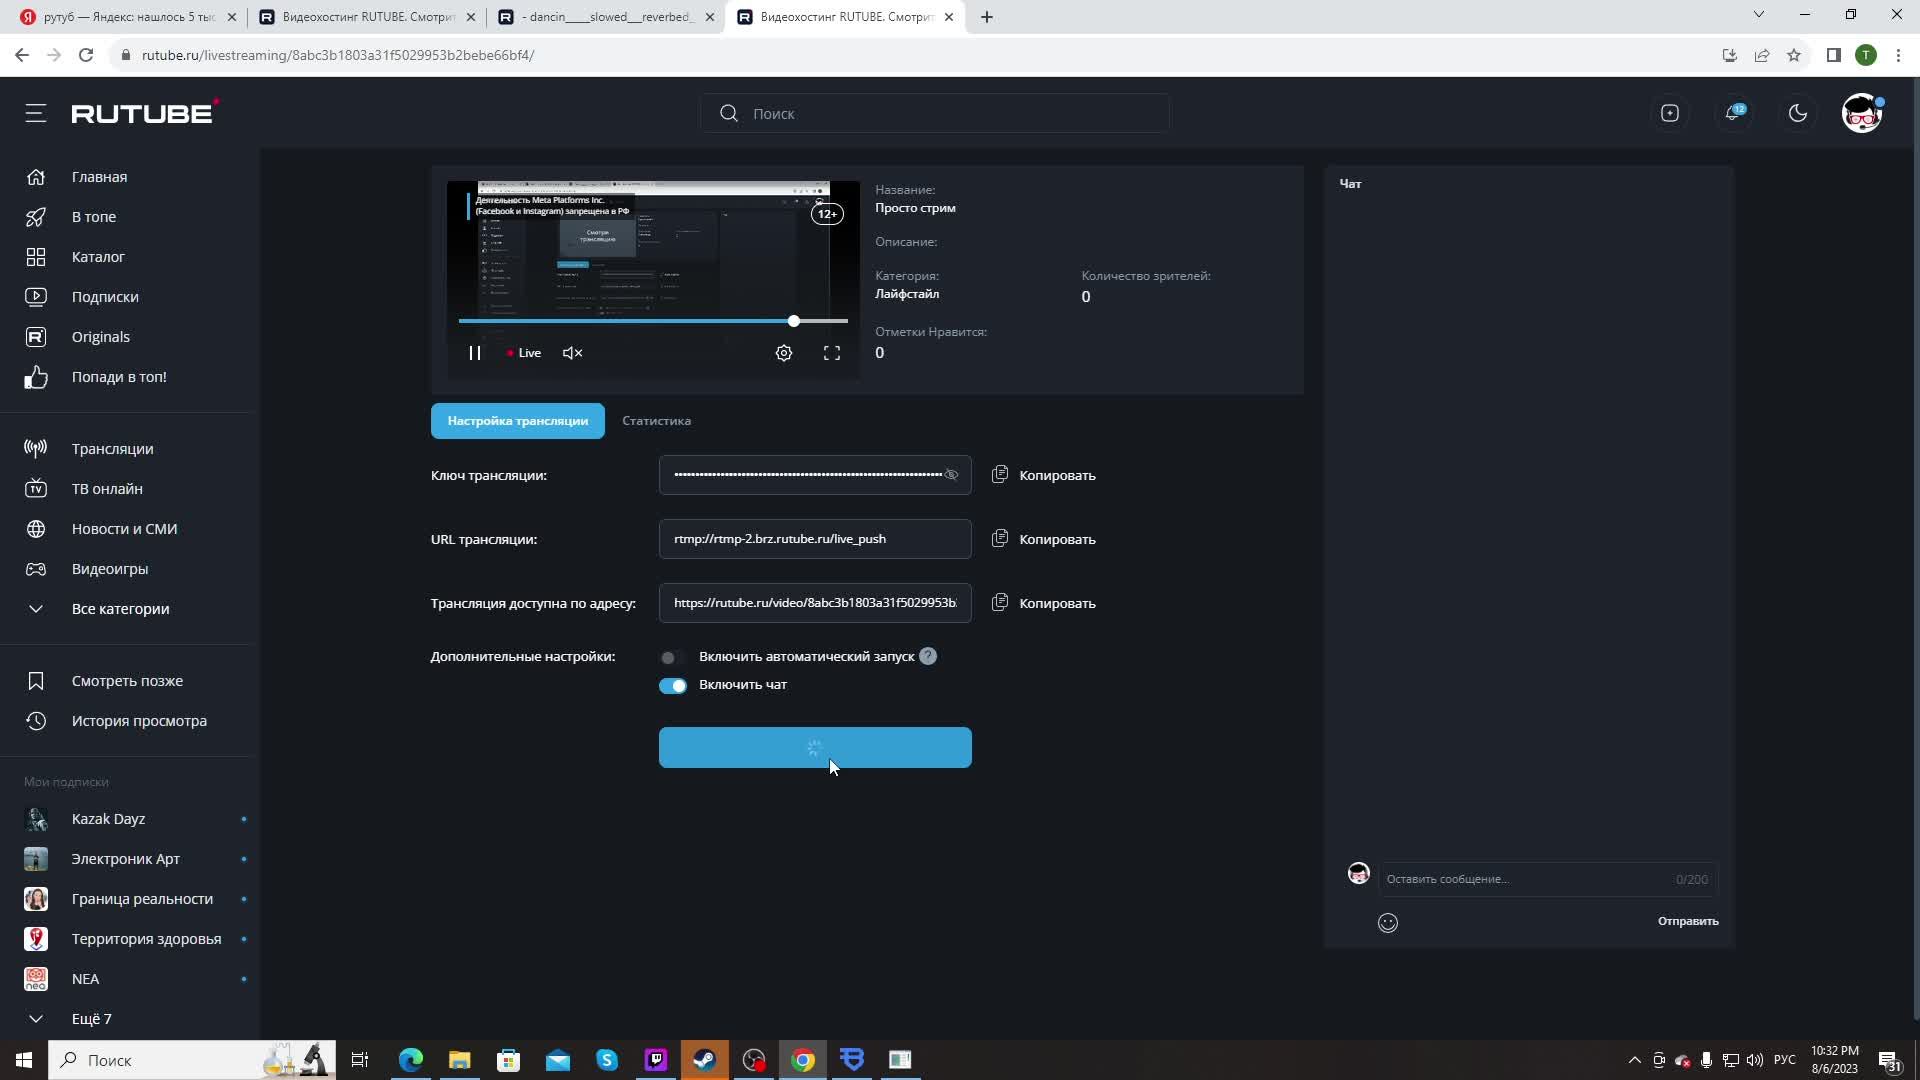Reveal the stream key with eye icon
The image size is (1920, 1080).
[951, 475]
